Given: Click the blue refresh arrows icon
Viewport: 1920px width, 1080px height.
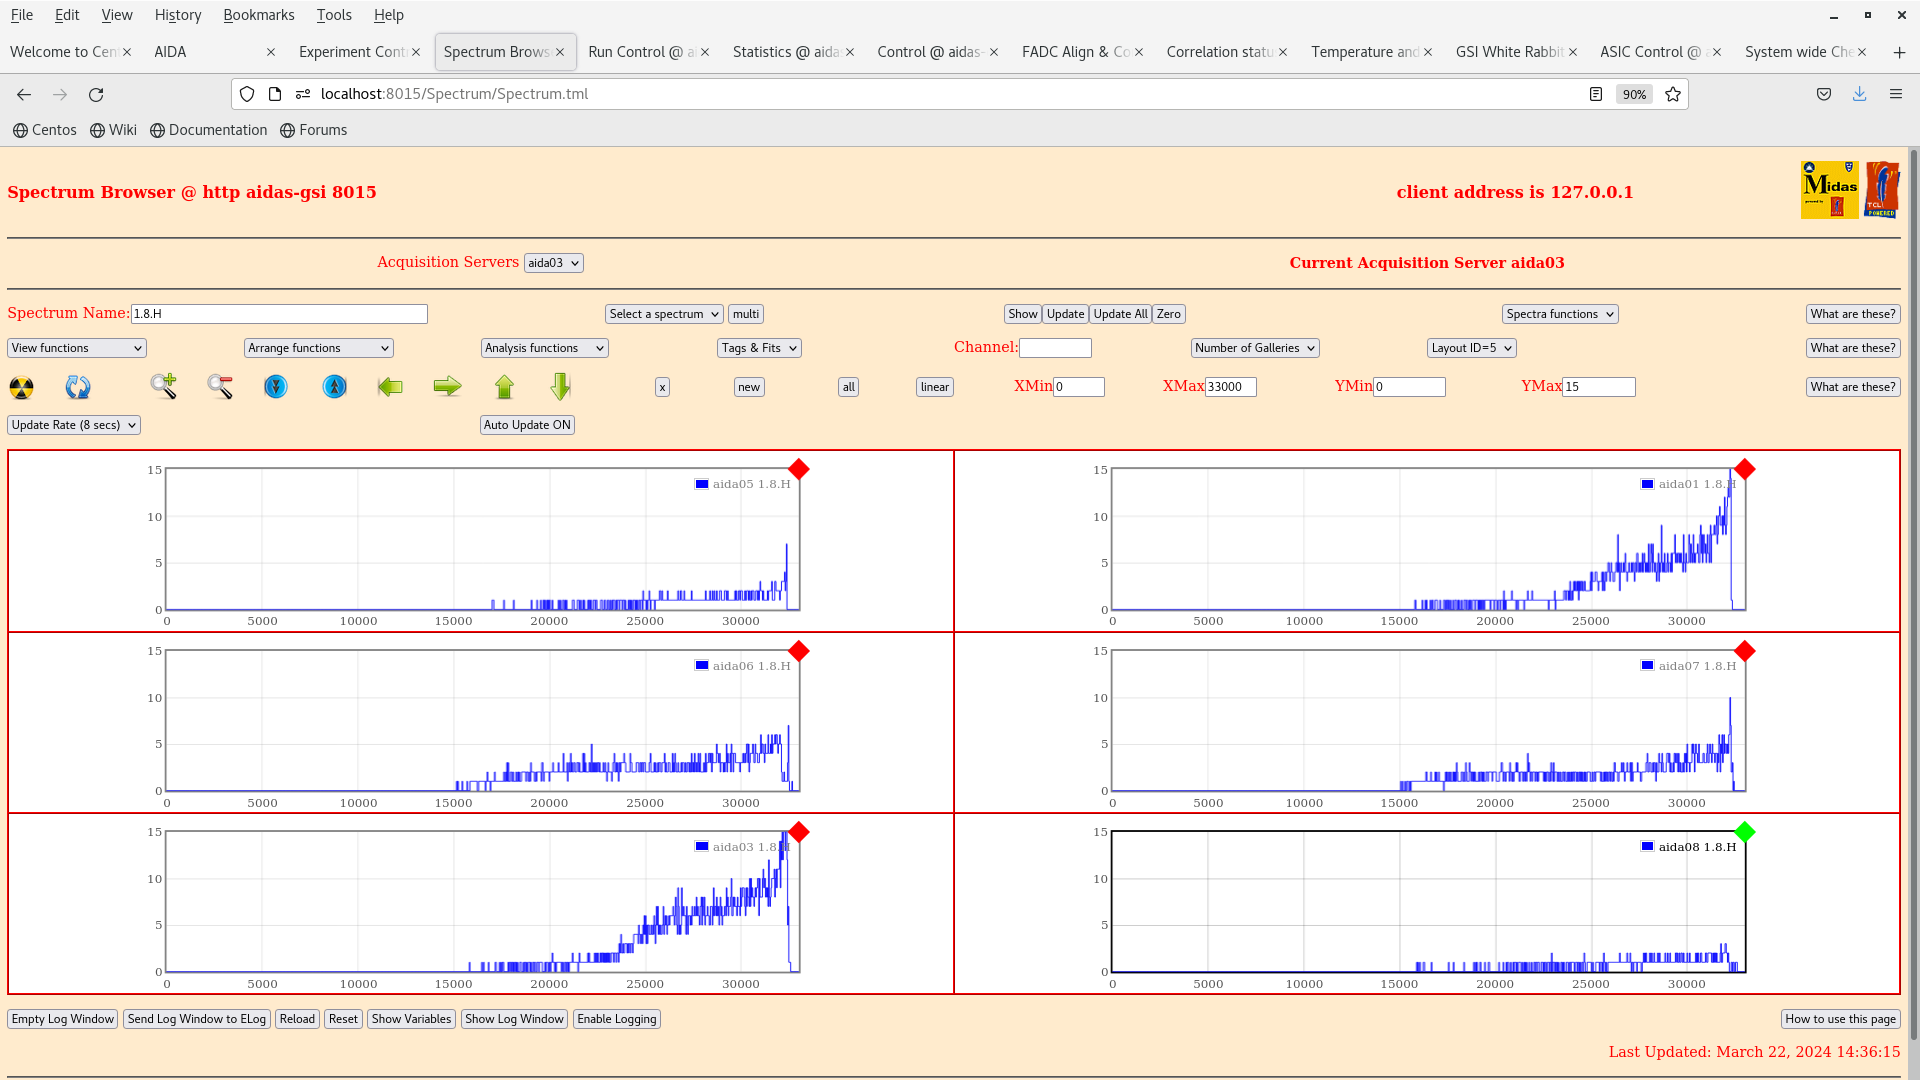Looking at the screenshot, I should (x=78, y=387).
